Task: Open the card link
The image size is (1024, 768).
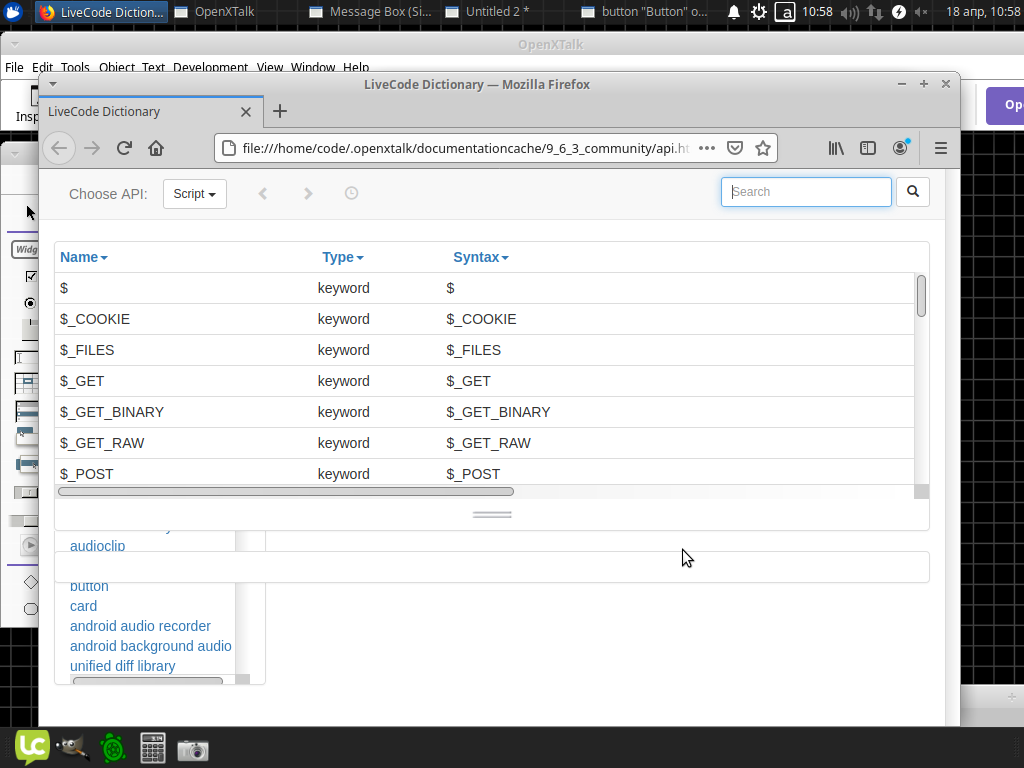Action: (83, 606)
